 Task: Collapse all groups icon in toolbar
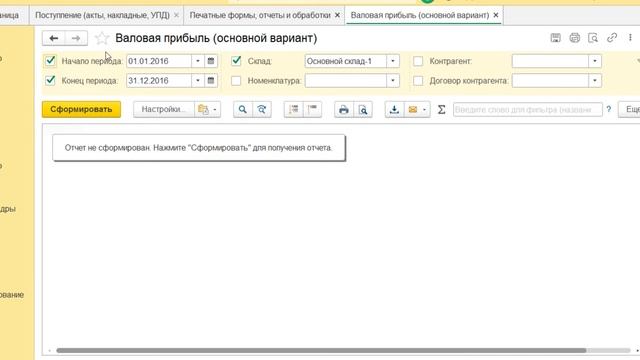pos(312,109)
